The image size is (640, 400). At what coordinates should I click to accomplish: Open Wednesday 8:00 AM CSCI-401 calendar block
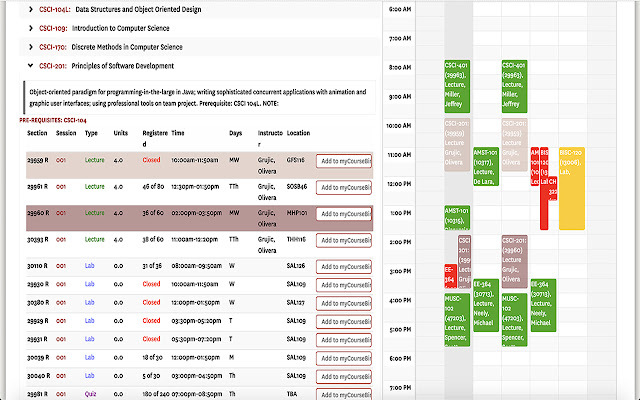click(x=514, y=86)
